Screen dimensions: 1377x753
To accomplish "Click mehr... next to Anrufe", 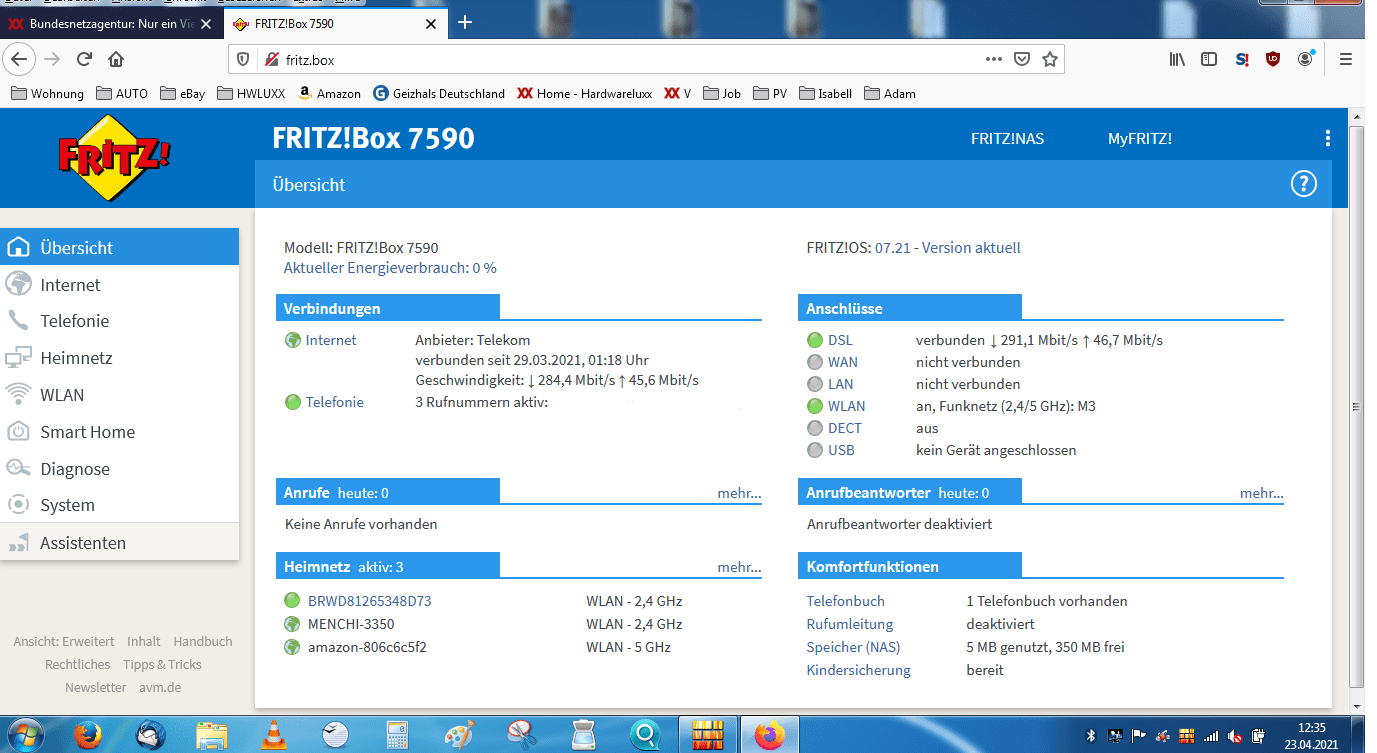I will 739,493.
